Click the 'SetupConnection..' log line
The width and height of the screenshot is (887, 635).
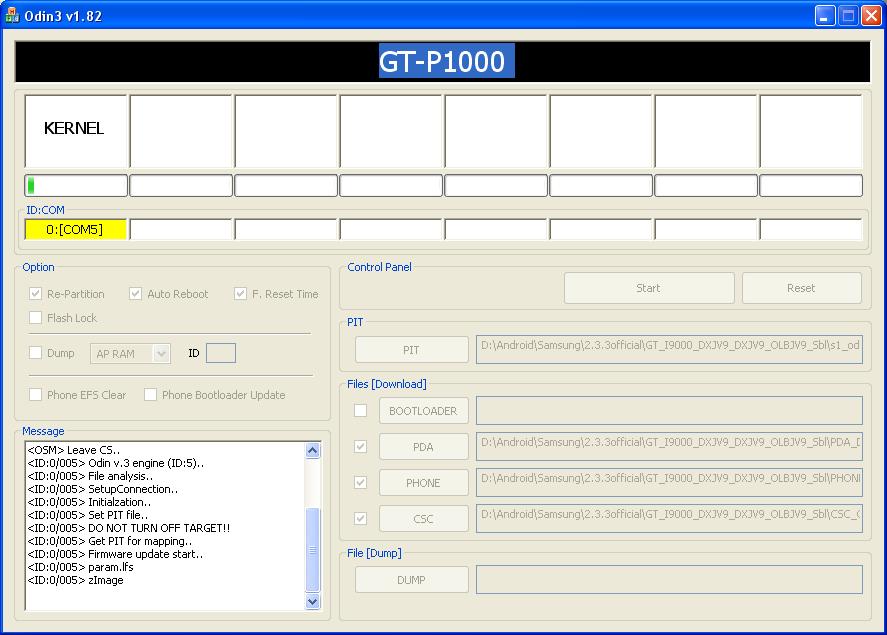(103, 489)
